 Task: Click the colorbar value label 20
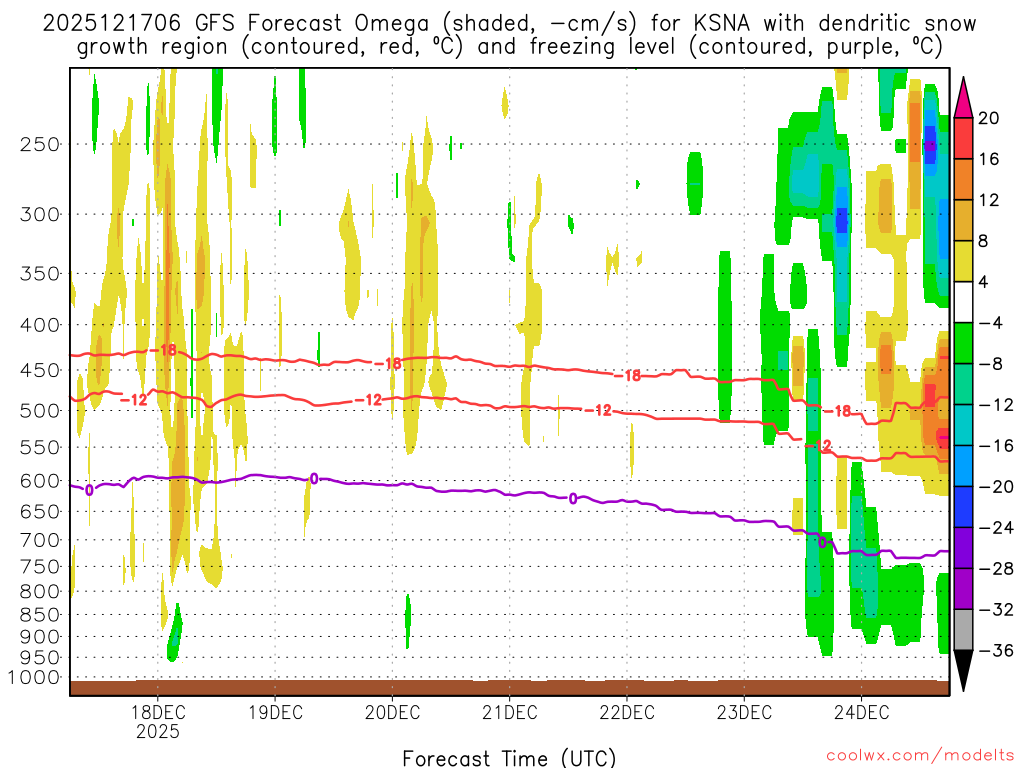(989, 118)
